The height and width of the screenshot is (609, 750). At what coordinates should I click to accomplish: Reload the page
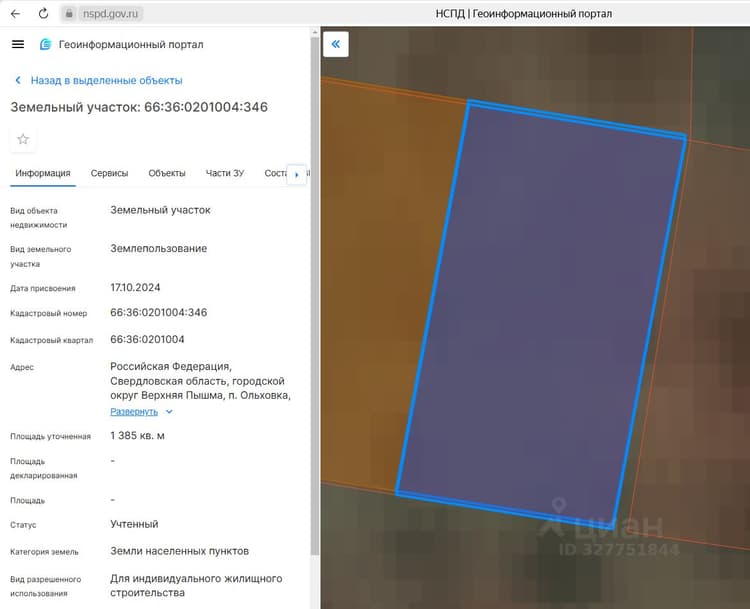[x=44, y=14]
